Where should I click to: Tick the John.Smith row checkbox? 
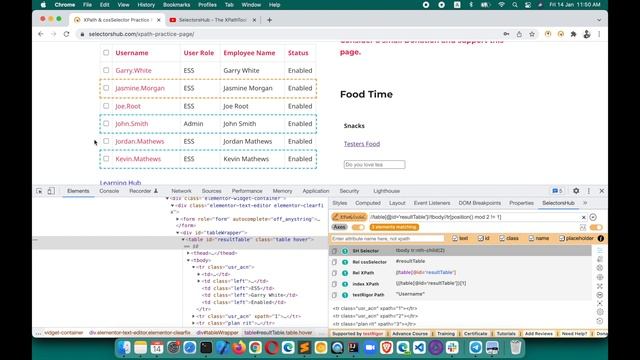[106, 123]
